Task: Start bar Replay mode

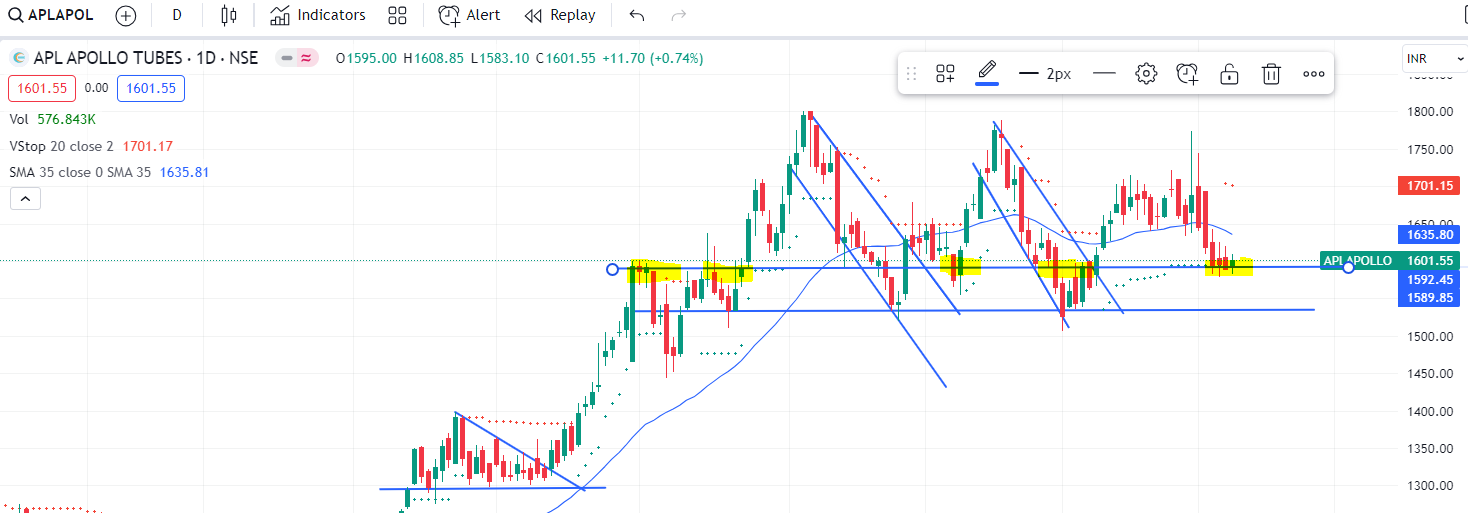Action: point(560,15)
